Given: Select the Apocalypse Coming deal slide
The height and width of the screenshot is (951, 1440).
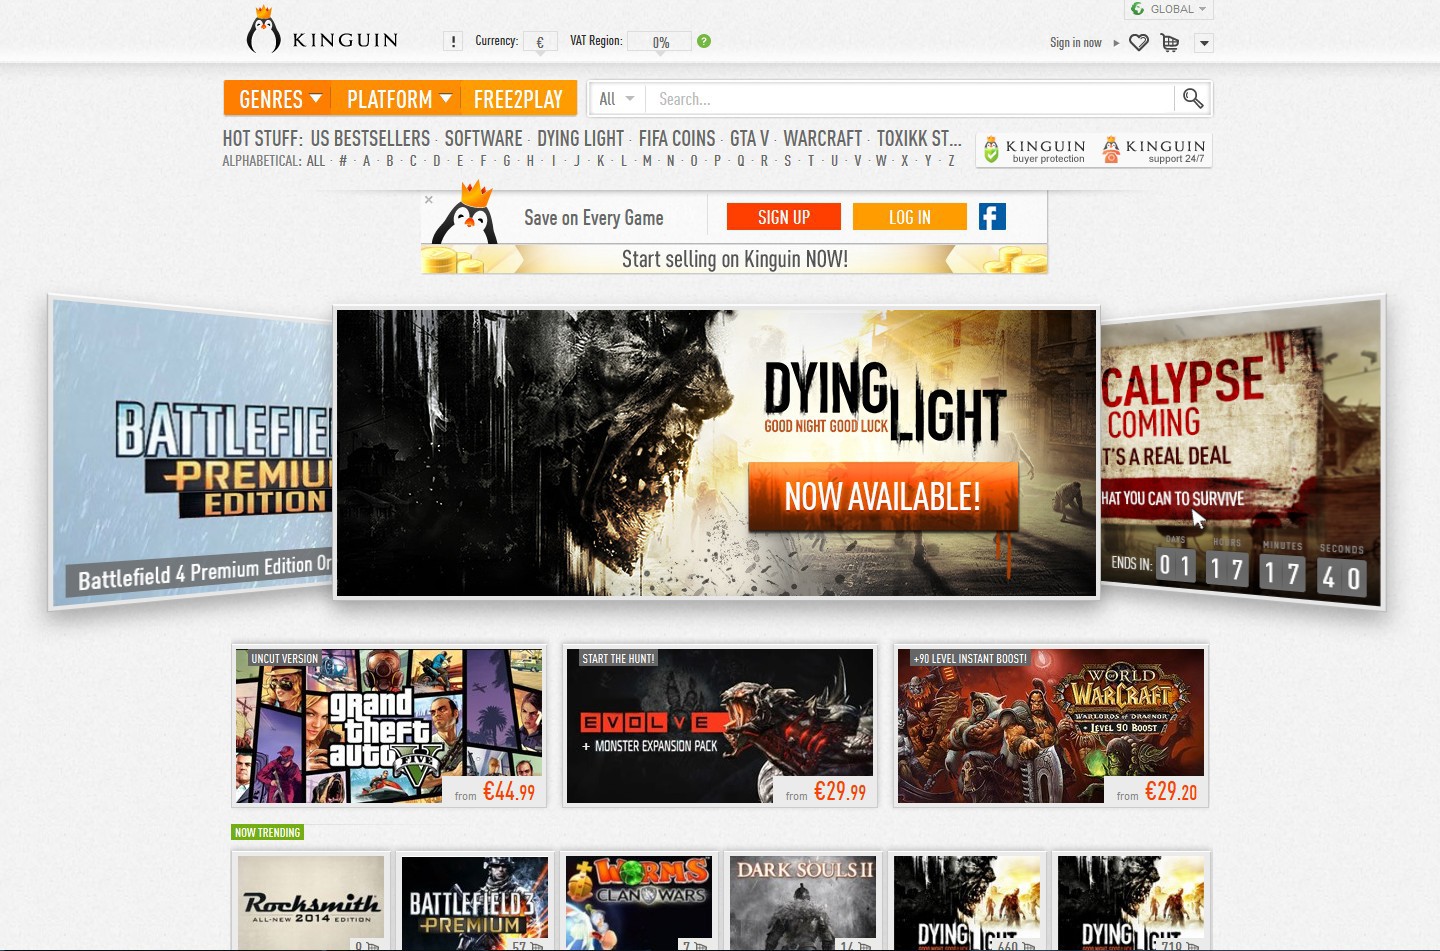Looking at the screenshot, I should tap(1241, 452).
